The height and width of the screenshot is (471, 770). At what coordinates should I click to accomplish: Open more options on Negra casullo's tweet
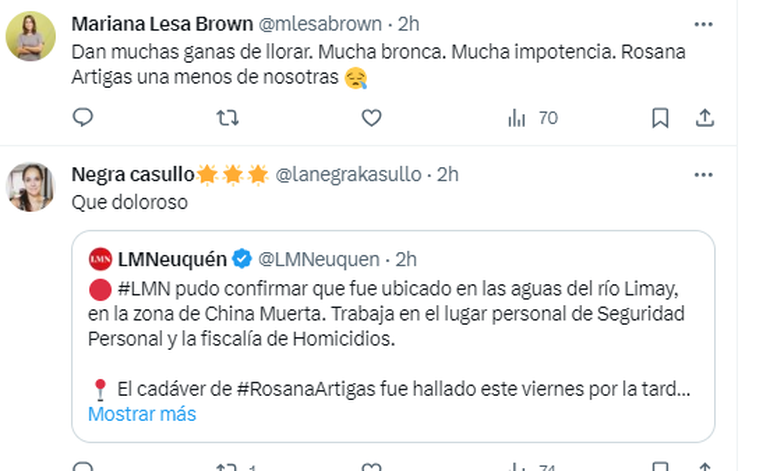704,174
